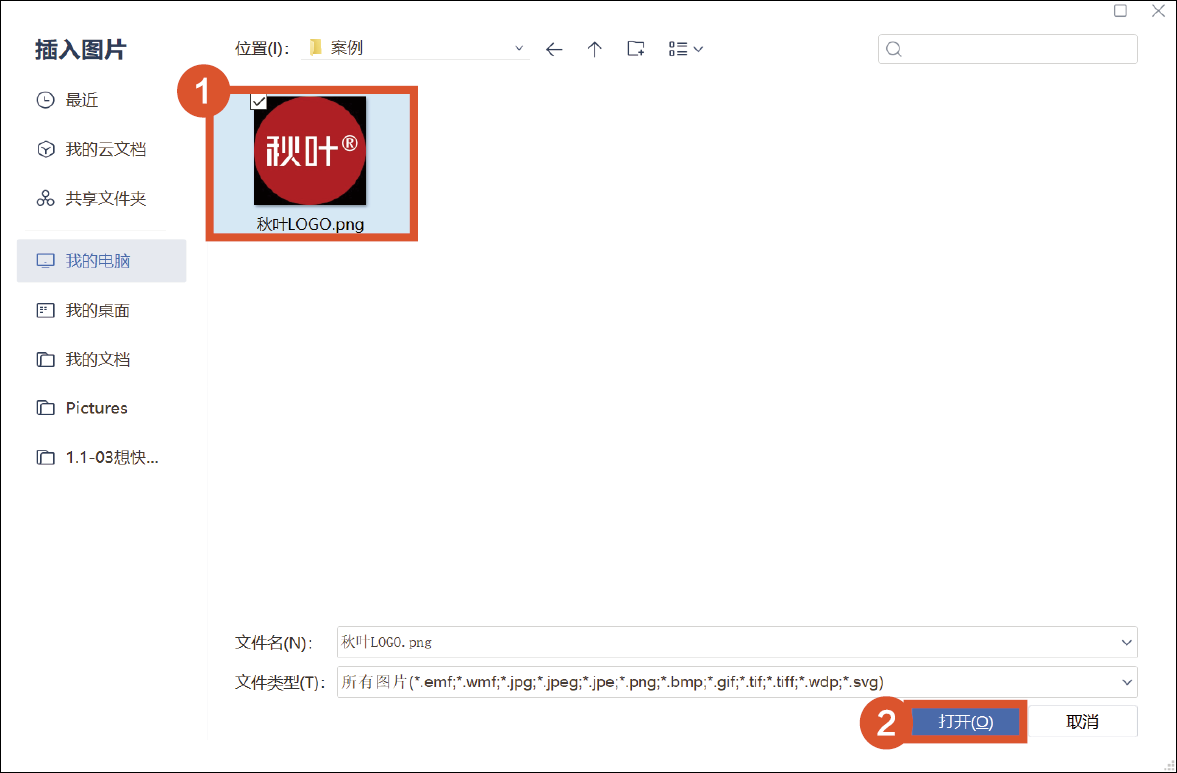Go up one folder level
Viewport: 1177px width, 773px height.
click(x=595, y=49)
